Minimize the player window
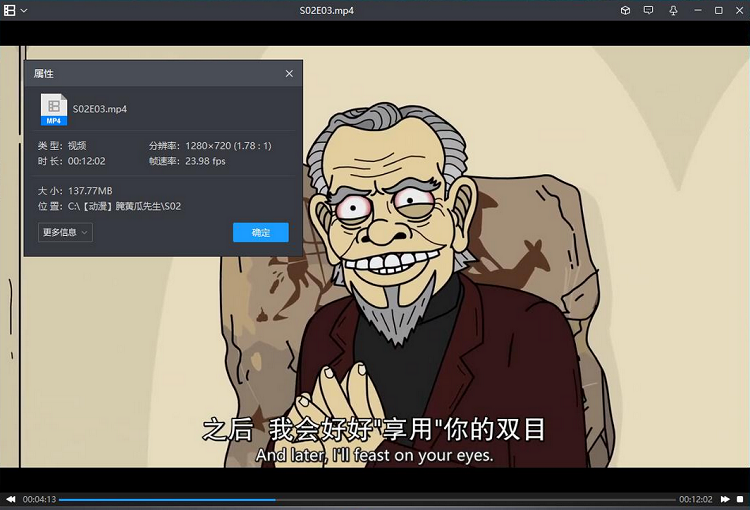The image size is (750, 510). click(x=696, y=10)
